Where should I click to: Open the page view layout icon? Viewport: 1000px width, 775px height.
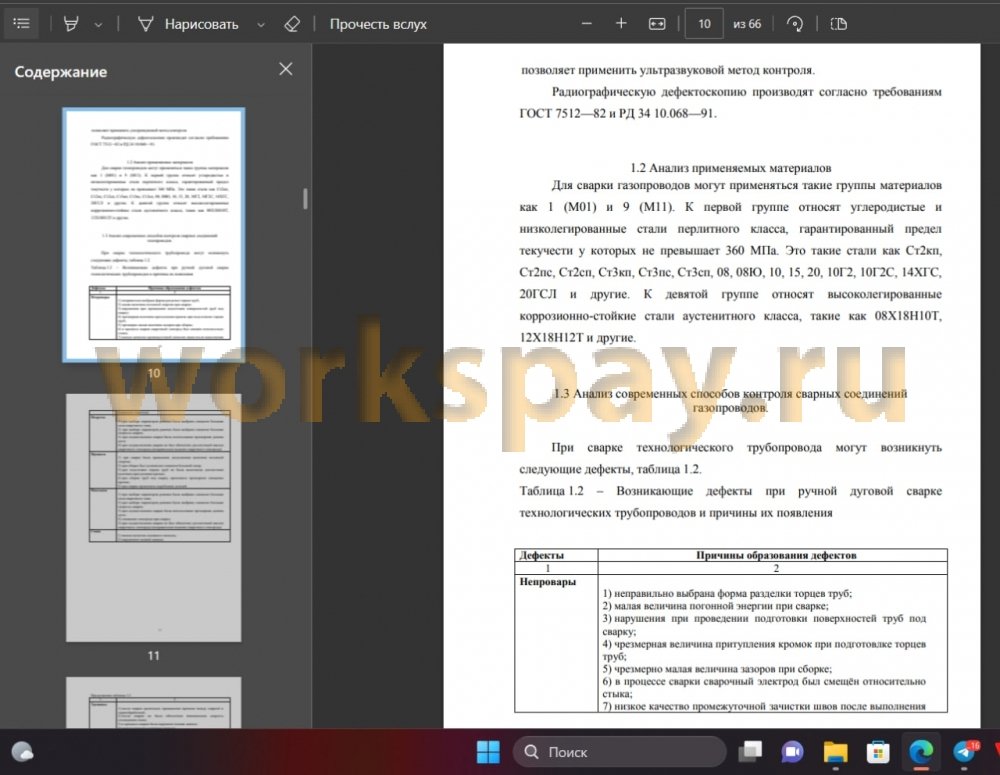click(839, 24)
